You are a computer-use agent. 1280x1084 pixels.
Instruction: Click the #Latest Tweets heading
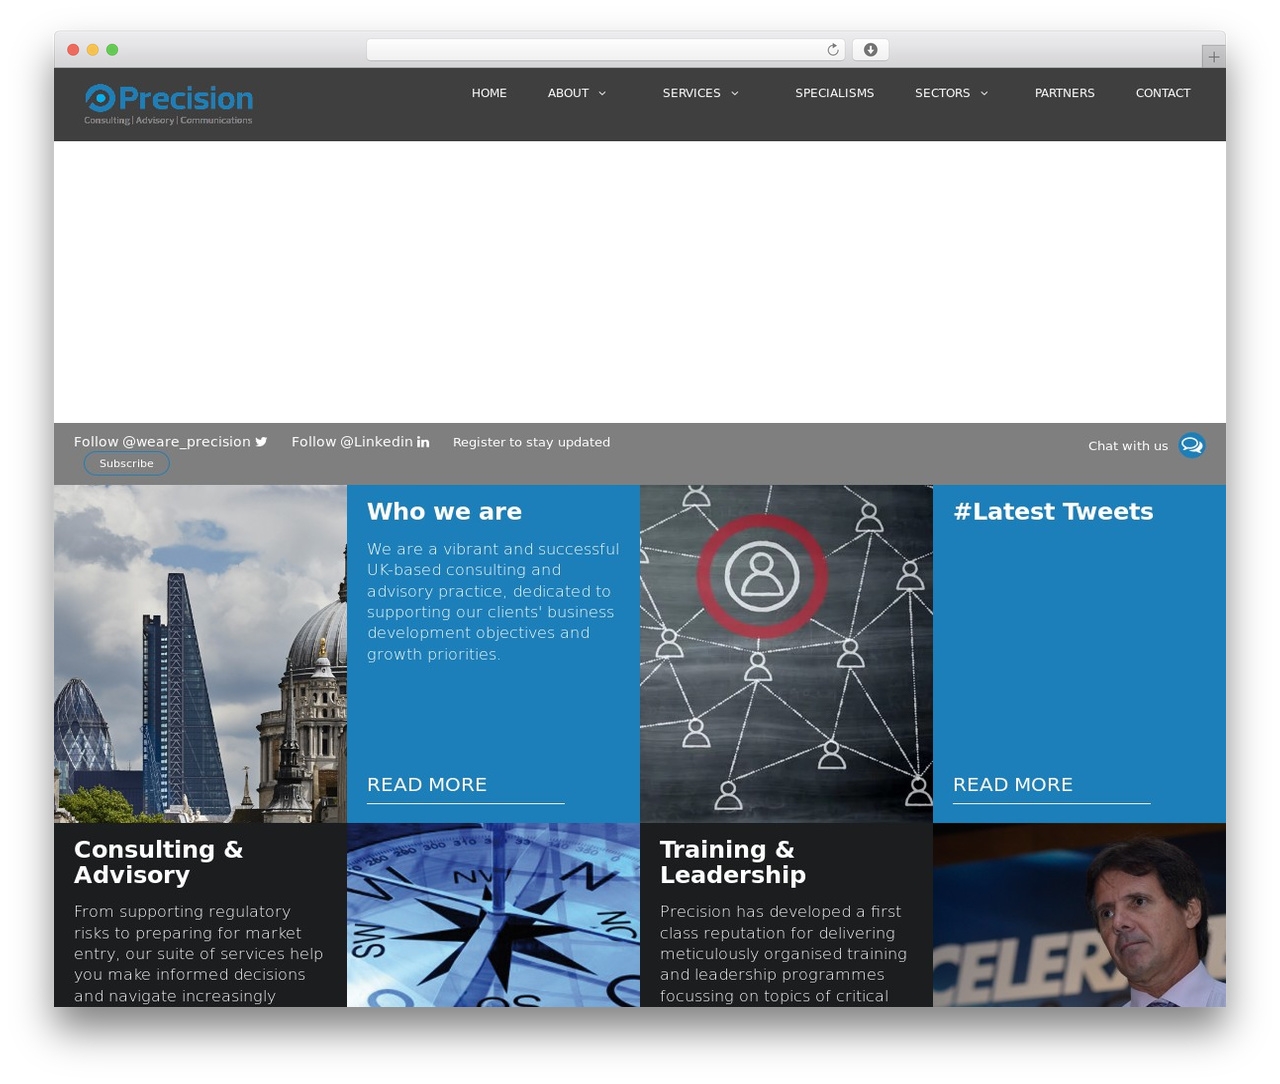pyautogui.click(x=1053, y=512)
